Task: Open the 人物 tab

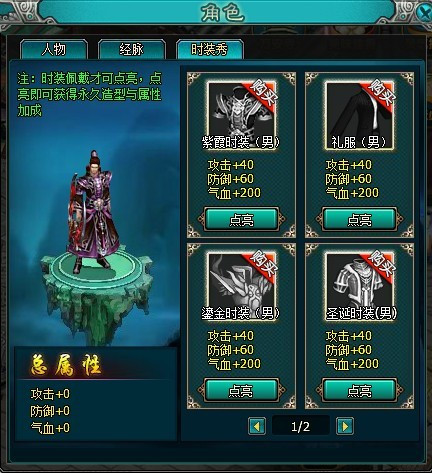Action: tap(54, 50)
